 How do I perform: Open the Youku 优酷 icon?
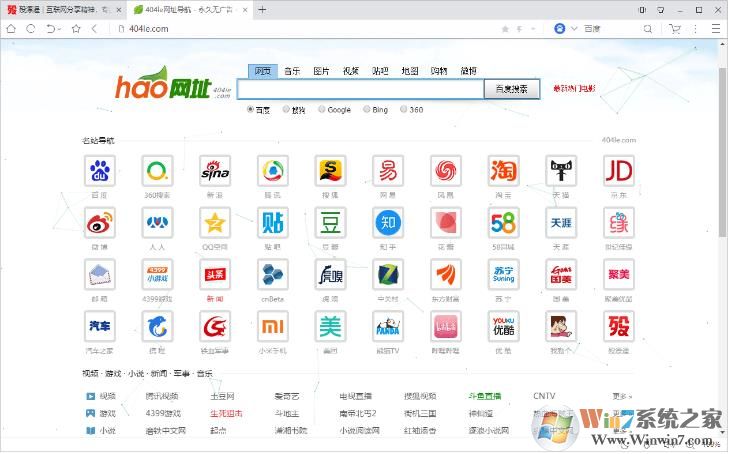tap(504, 327)
